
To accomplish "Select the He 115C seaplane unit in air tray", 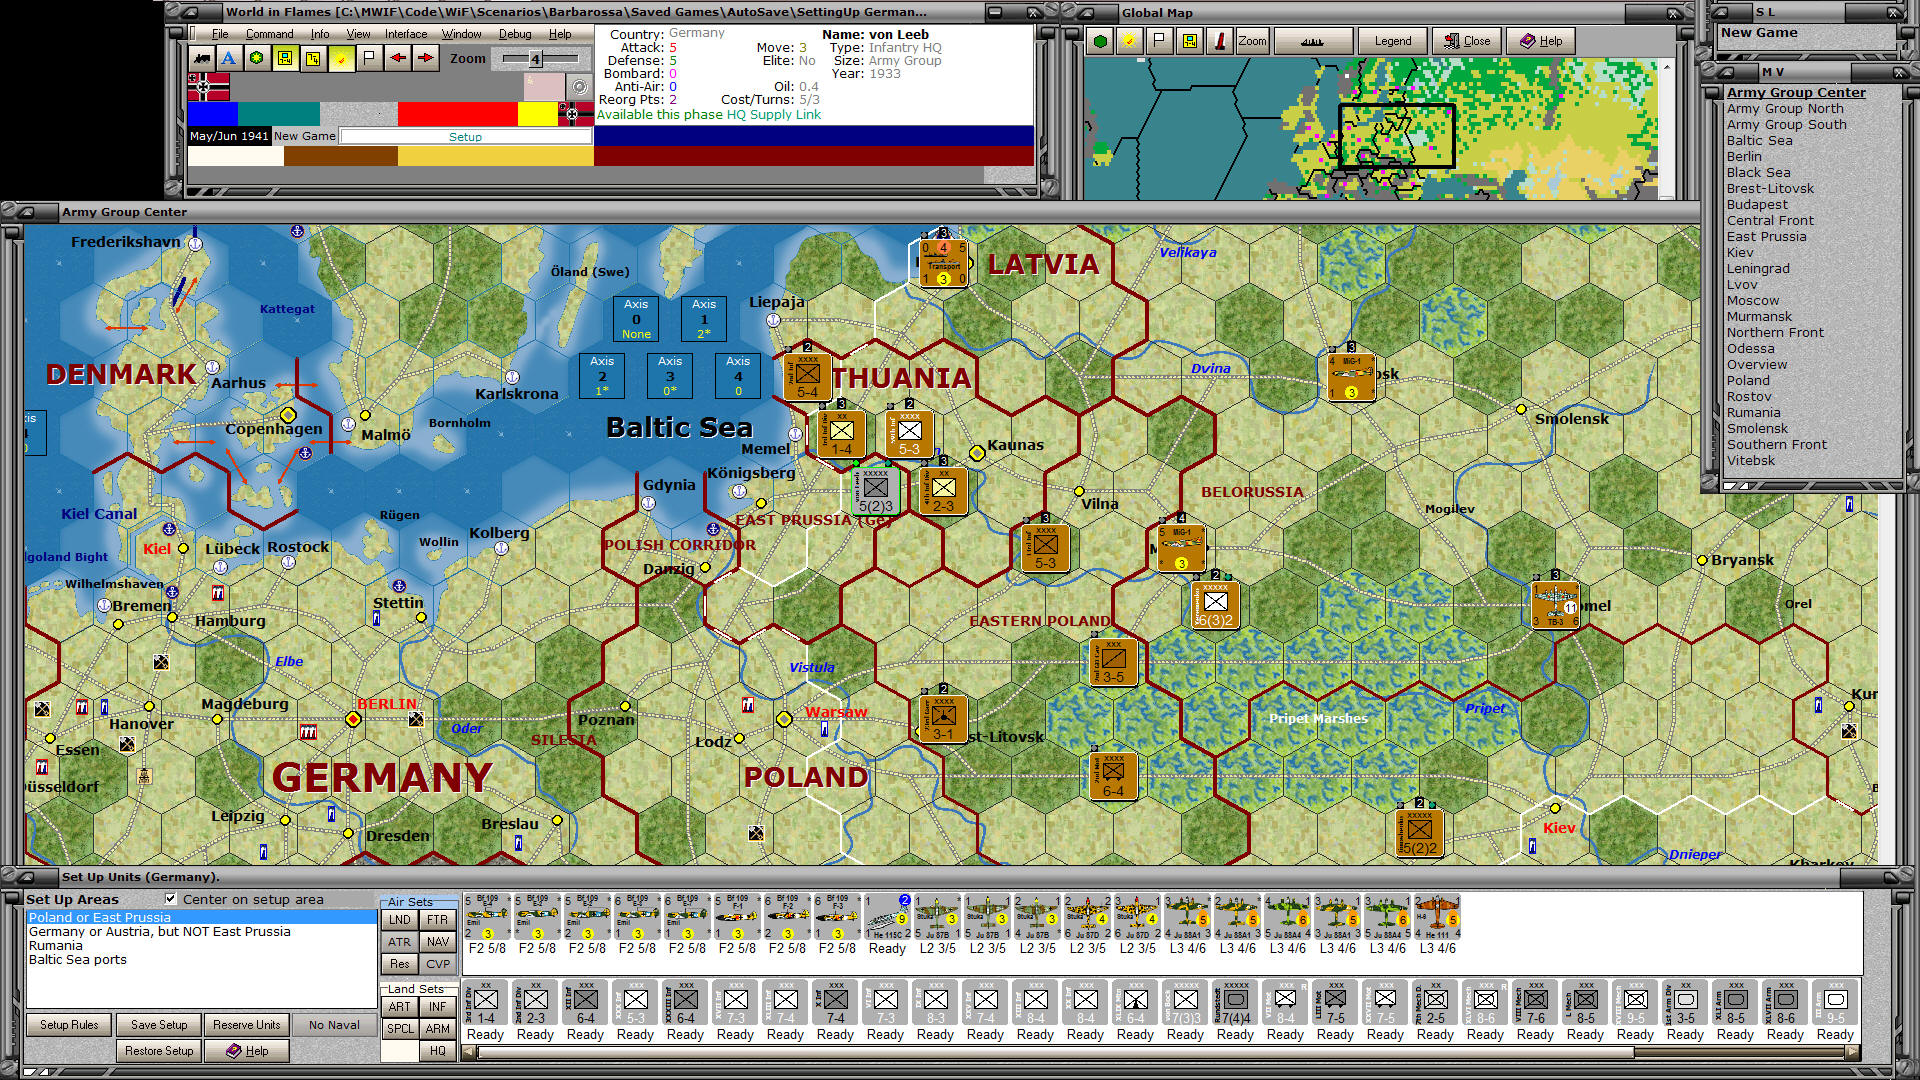I will tap(887, 917).
